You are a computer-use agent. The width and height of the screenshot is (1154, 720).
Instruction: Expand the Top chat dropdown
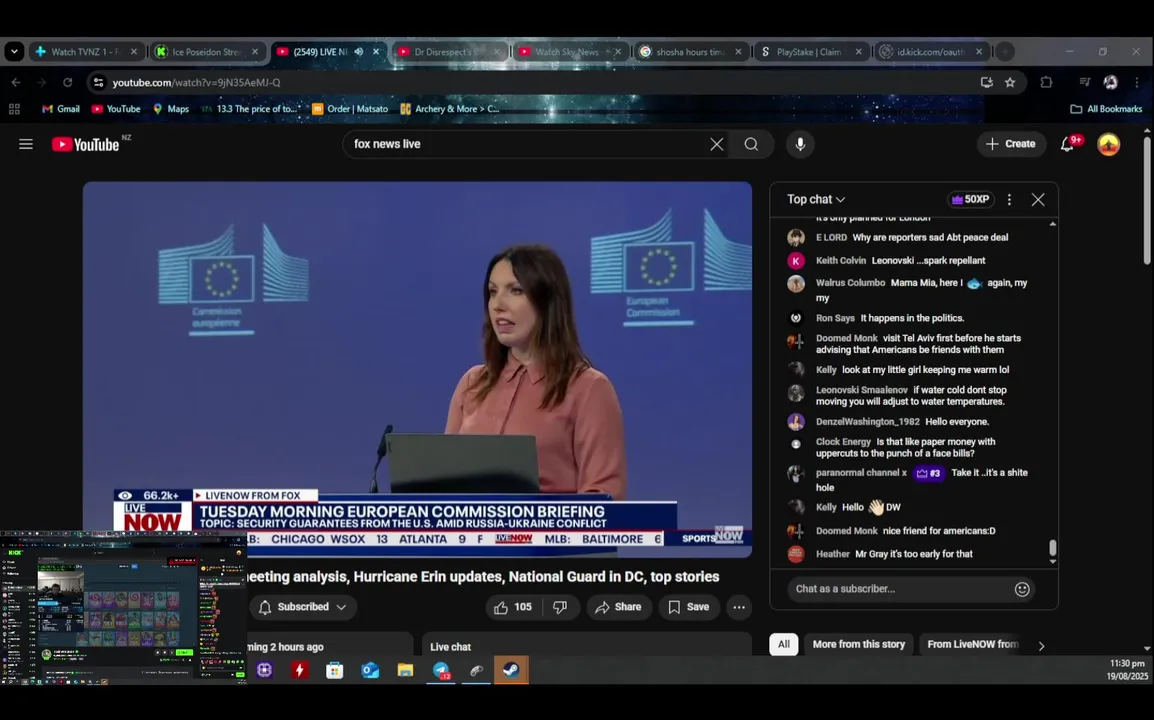point(815,200)
